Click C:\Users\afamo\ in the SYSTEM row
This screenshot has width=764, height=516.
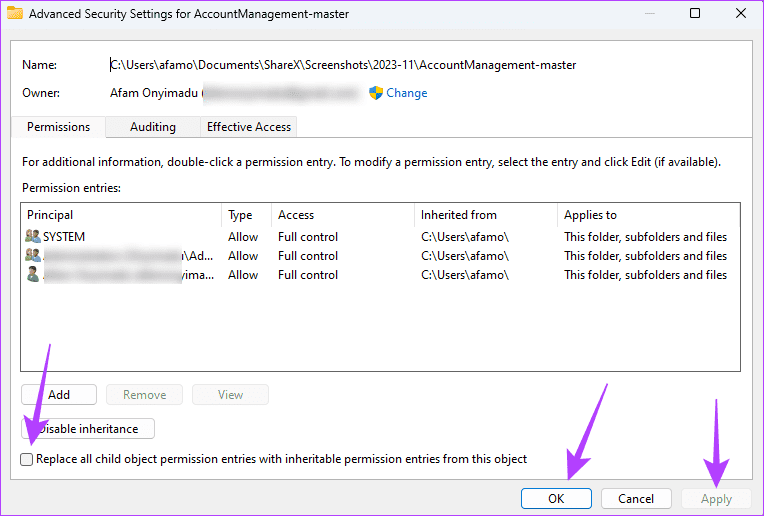465,237
